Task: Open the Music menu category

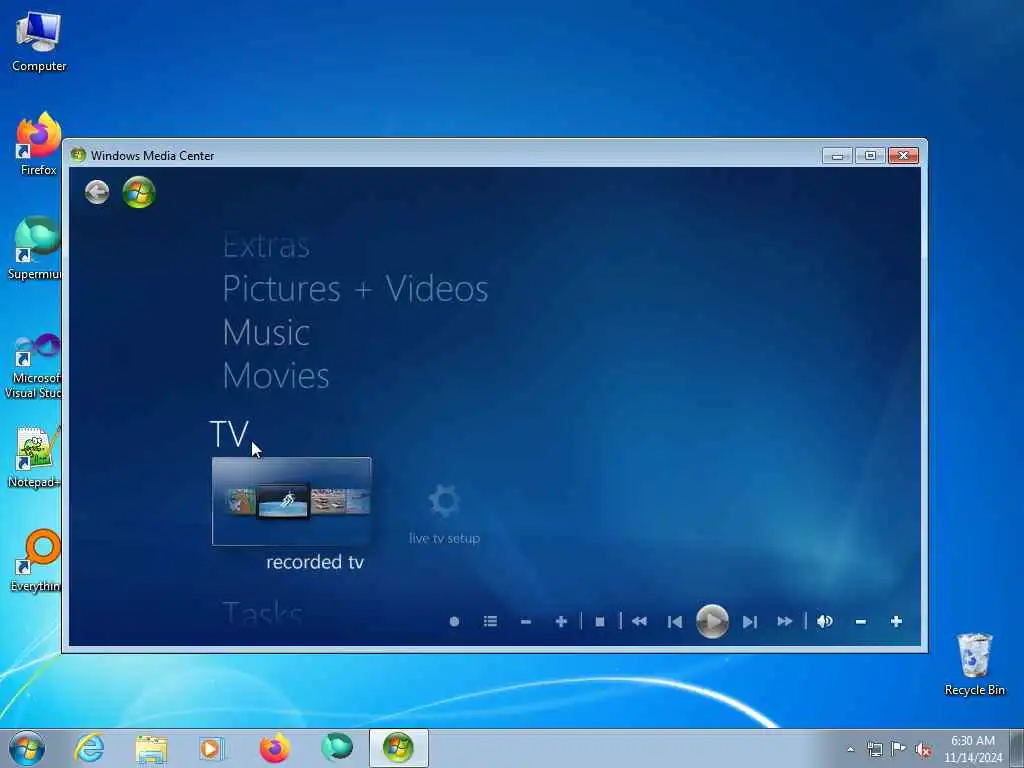Action: point(266,332)
